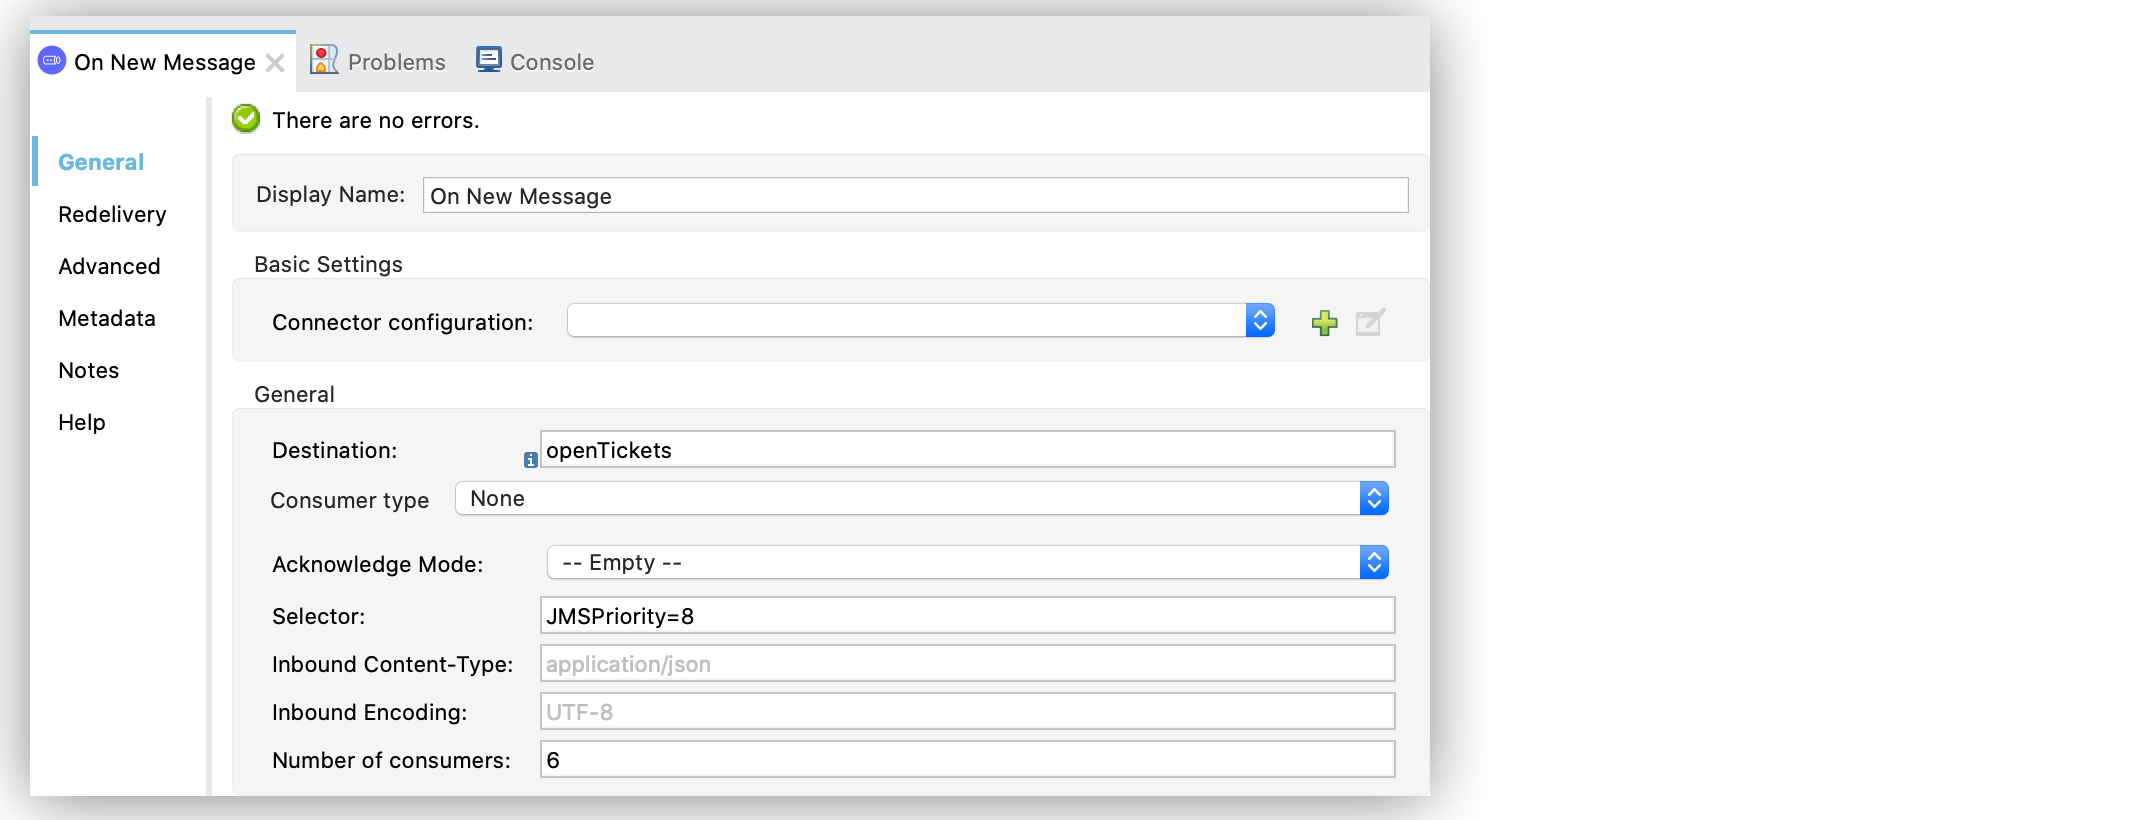Focus the Number of consumers field

tap(967, 760)
